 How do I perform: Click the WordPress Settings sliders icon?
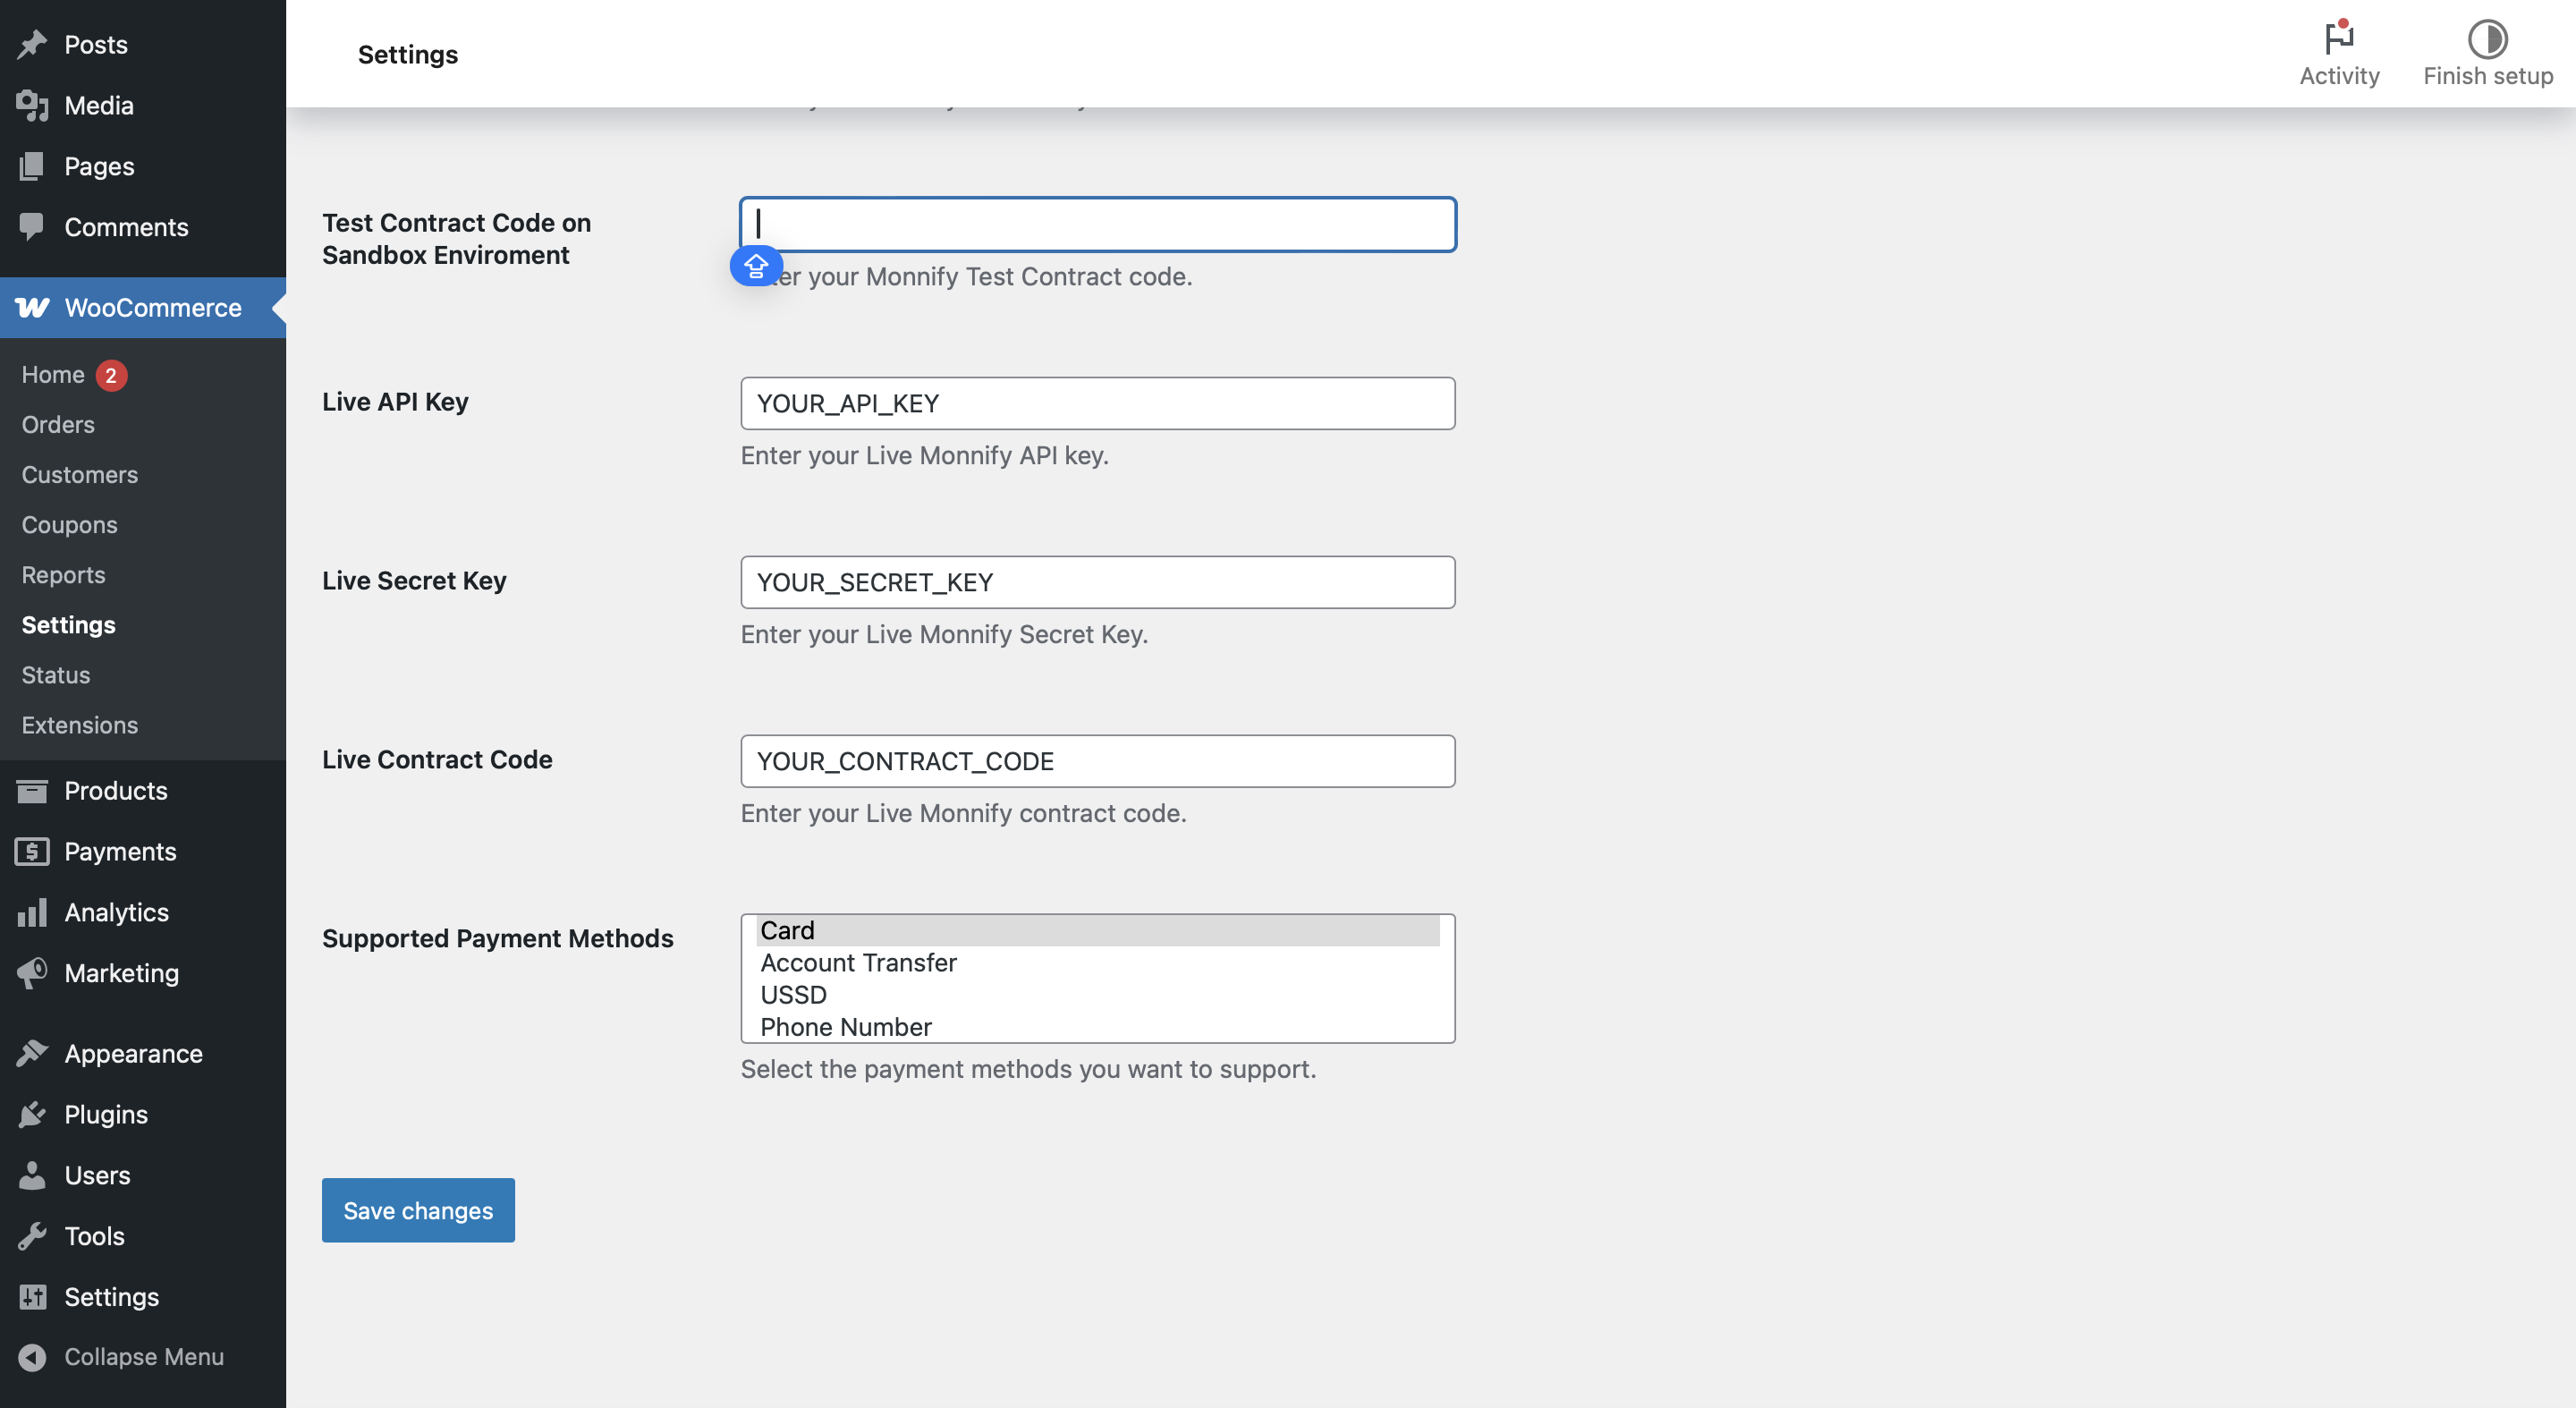[32, 1297]
